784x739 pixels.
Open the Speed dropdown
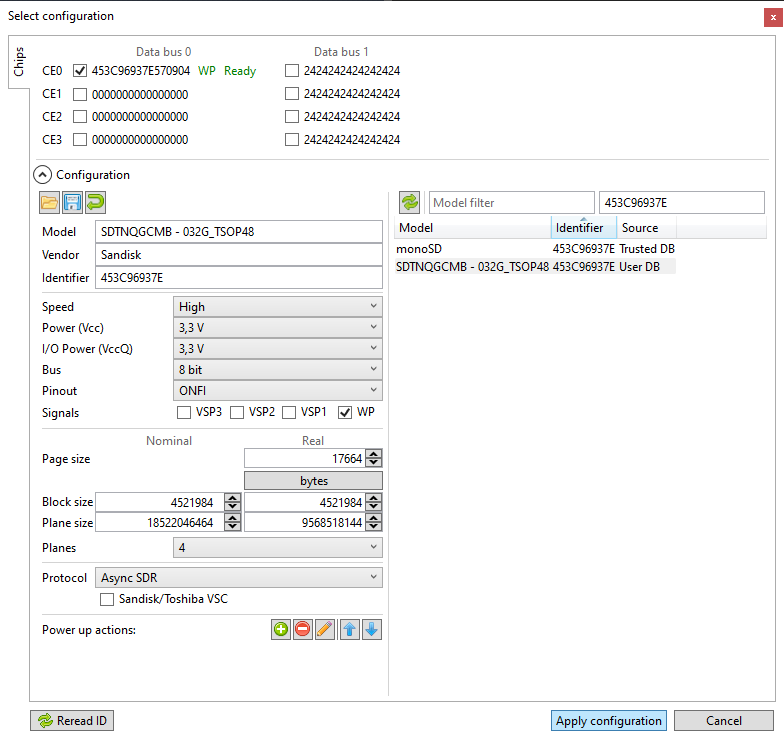pos(277,307)
